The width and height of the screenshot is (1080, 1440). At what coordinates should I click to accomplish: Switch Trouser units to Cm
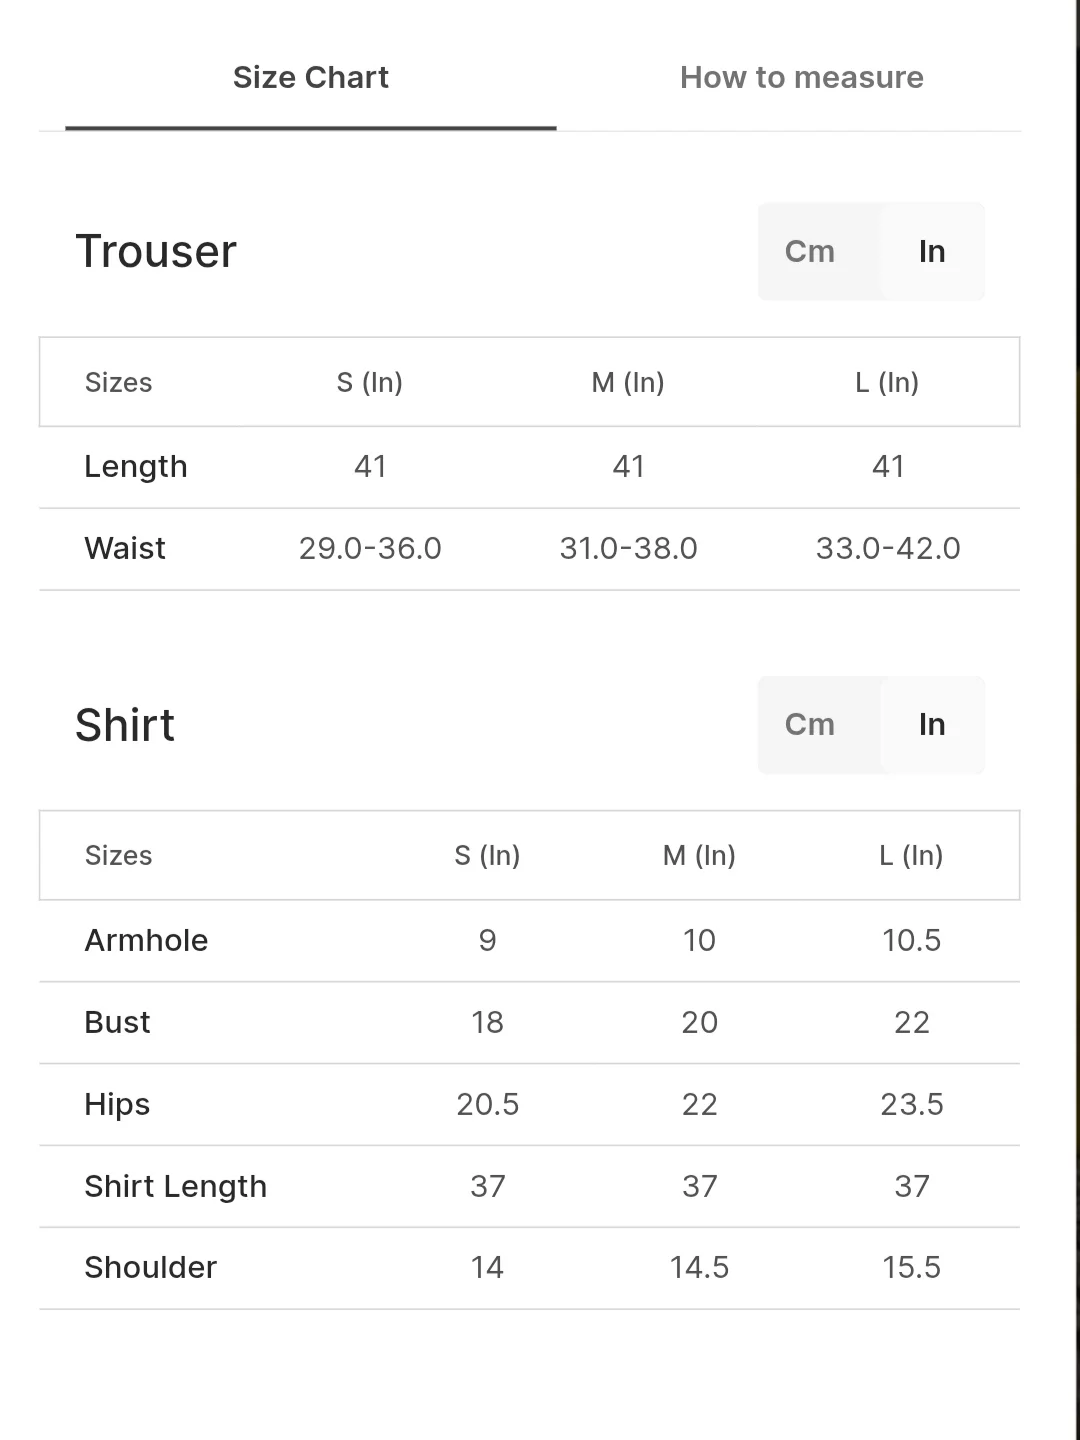coord(810,251)
